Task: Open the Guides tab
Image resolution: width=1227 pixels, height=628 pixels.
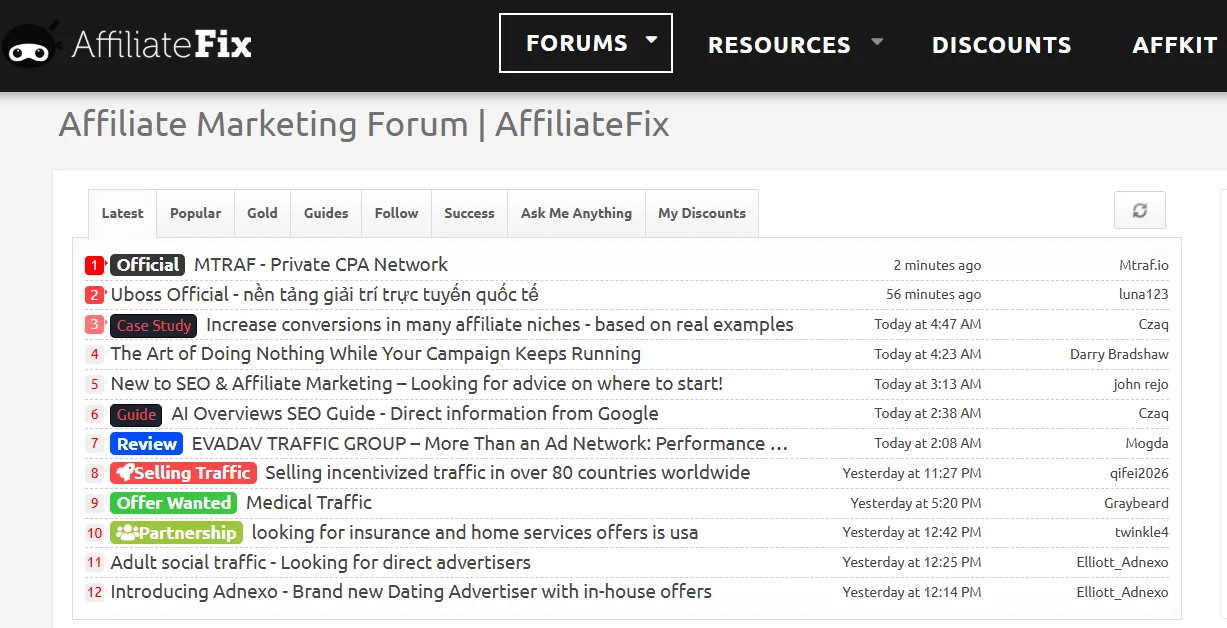Action: coord(326,213)
